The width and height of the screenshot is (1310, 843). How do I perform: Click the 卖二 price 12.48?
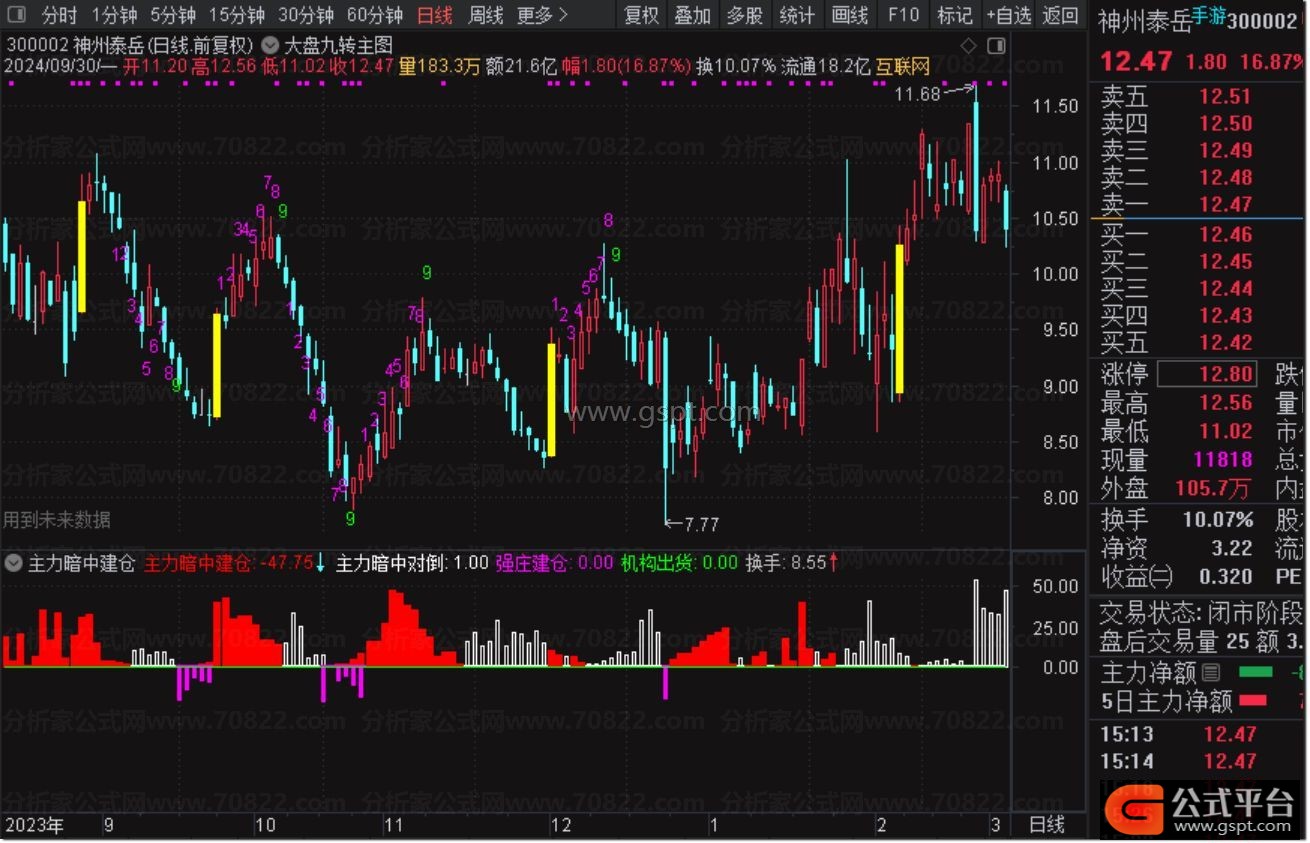point(1226,178)
